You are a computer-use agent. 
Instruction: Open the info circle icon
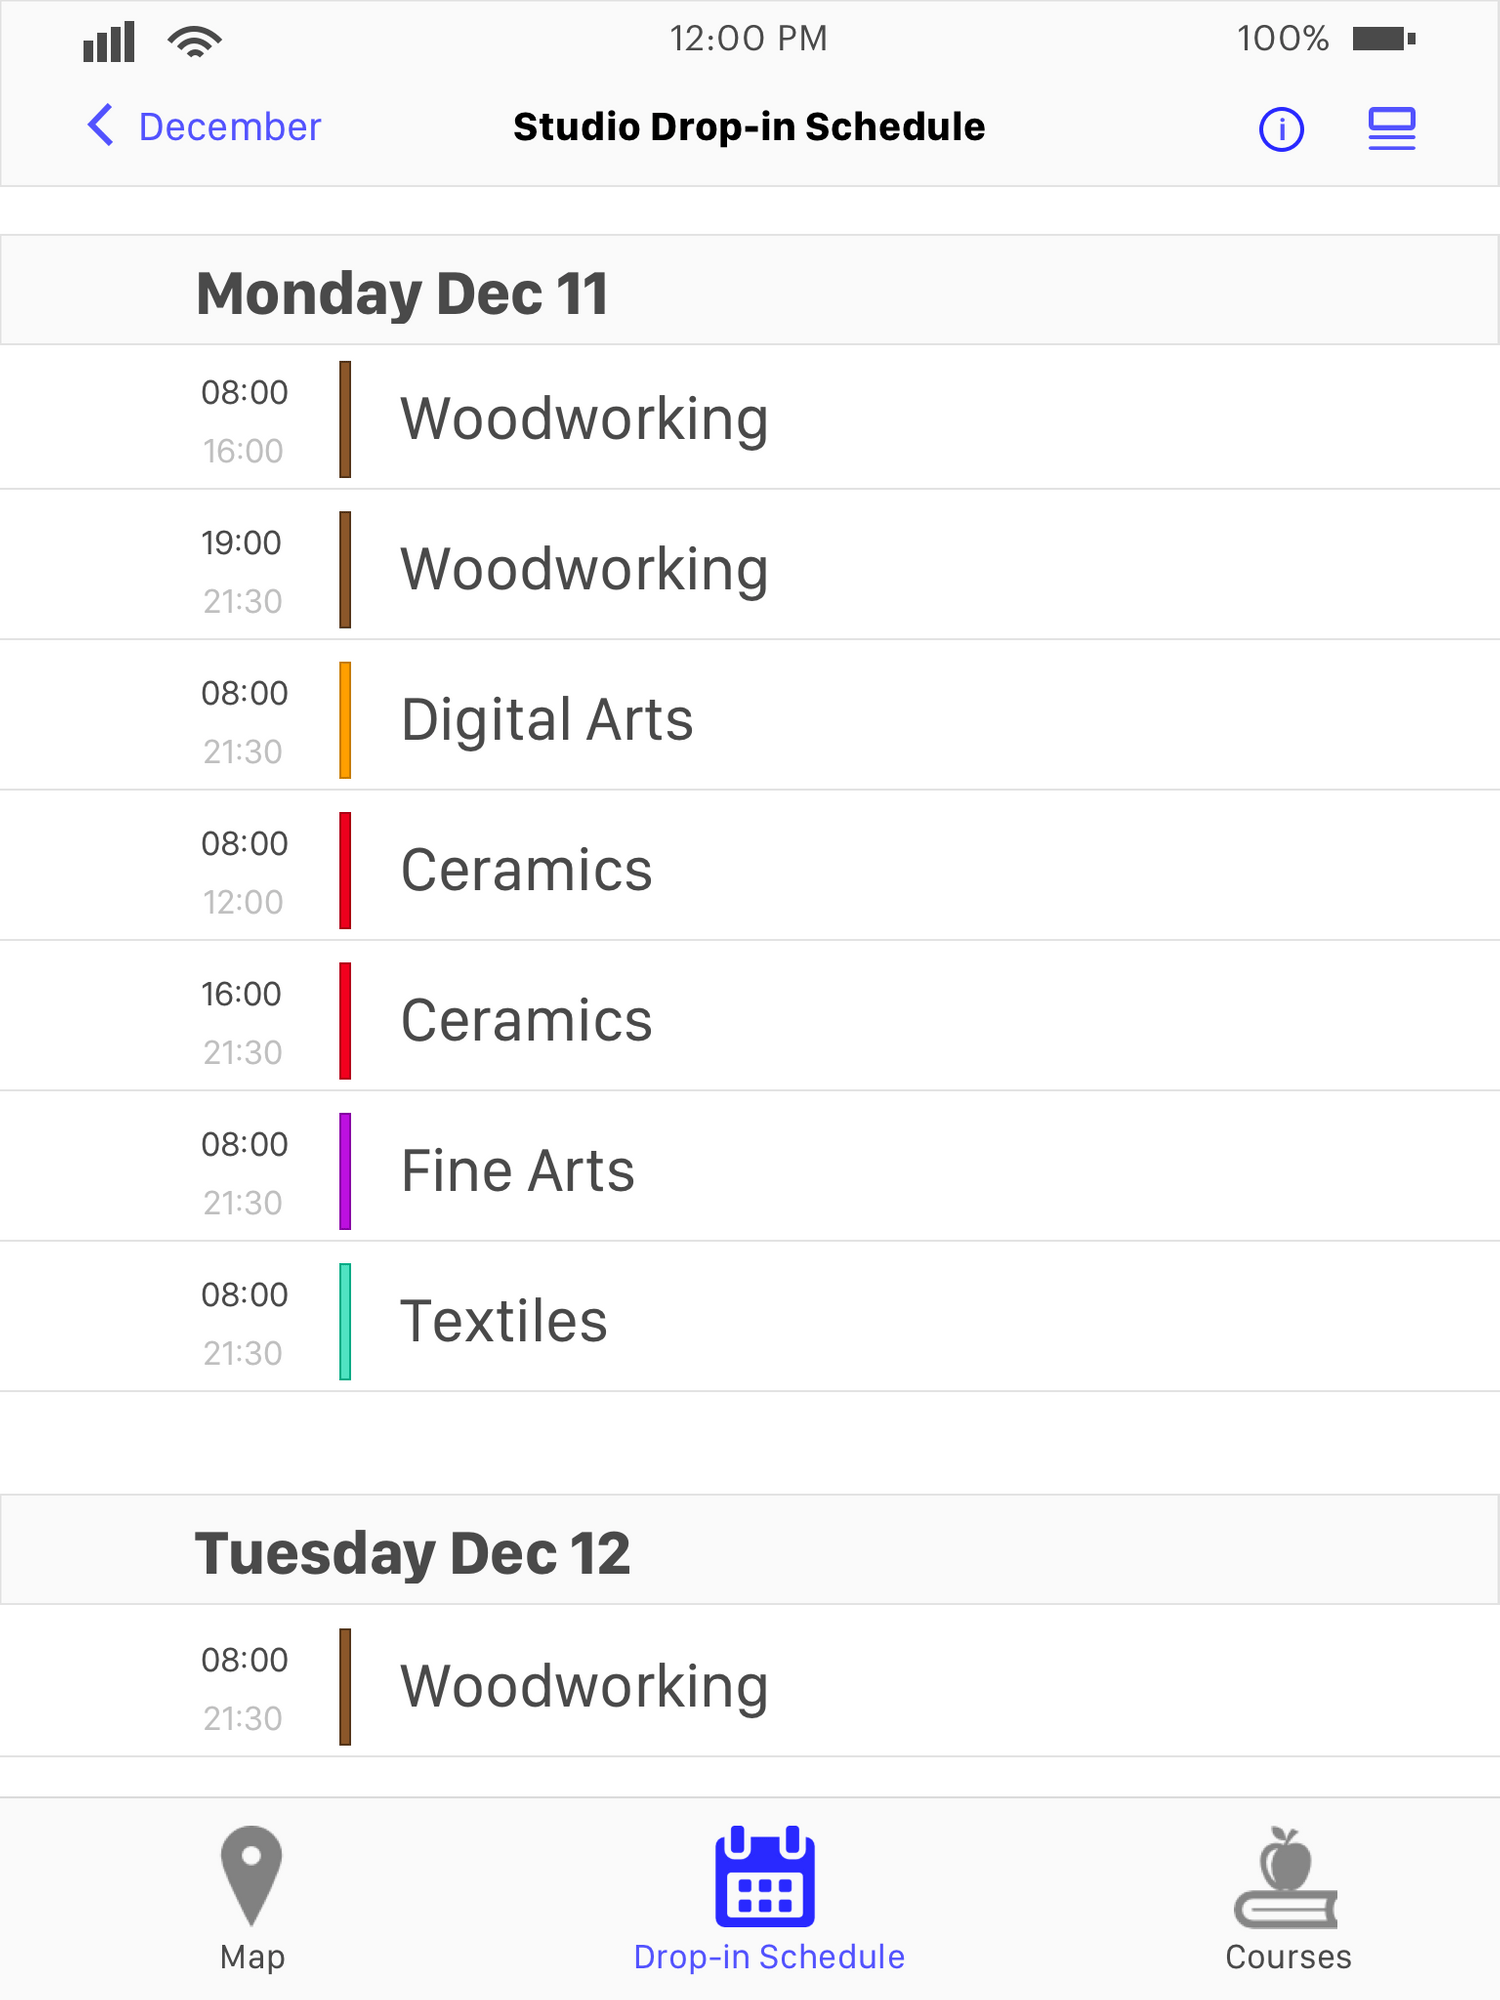1281,129
